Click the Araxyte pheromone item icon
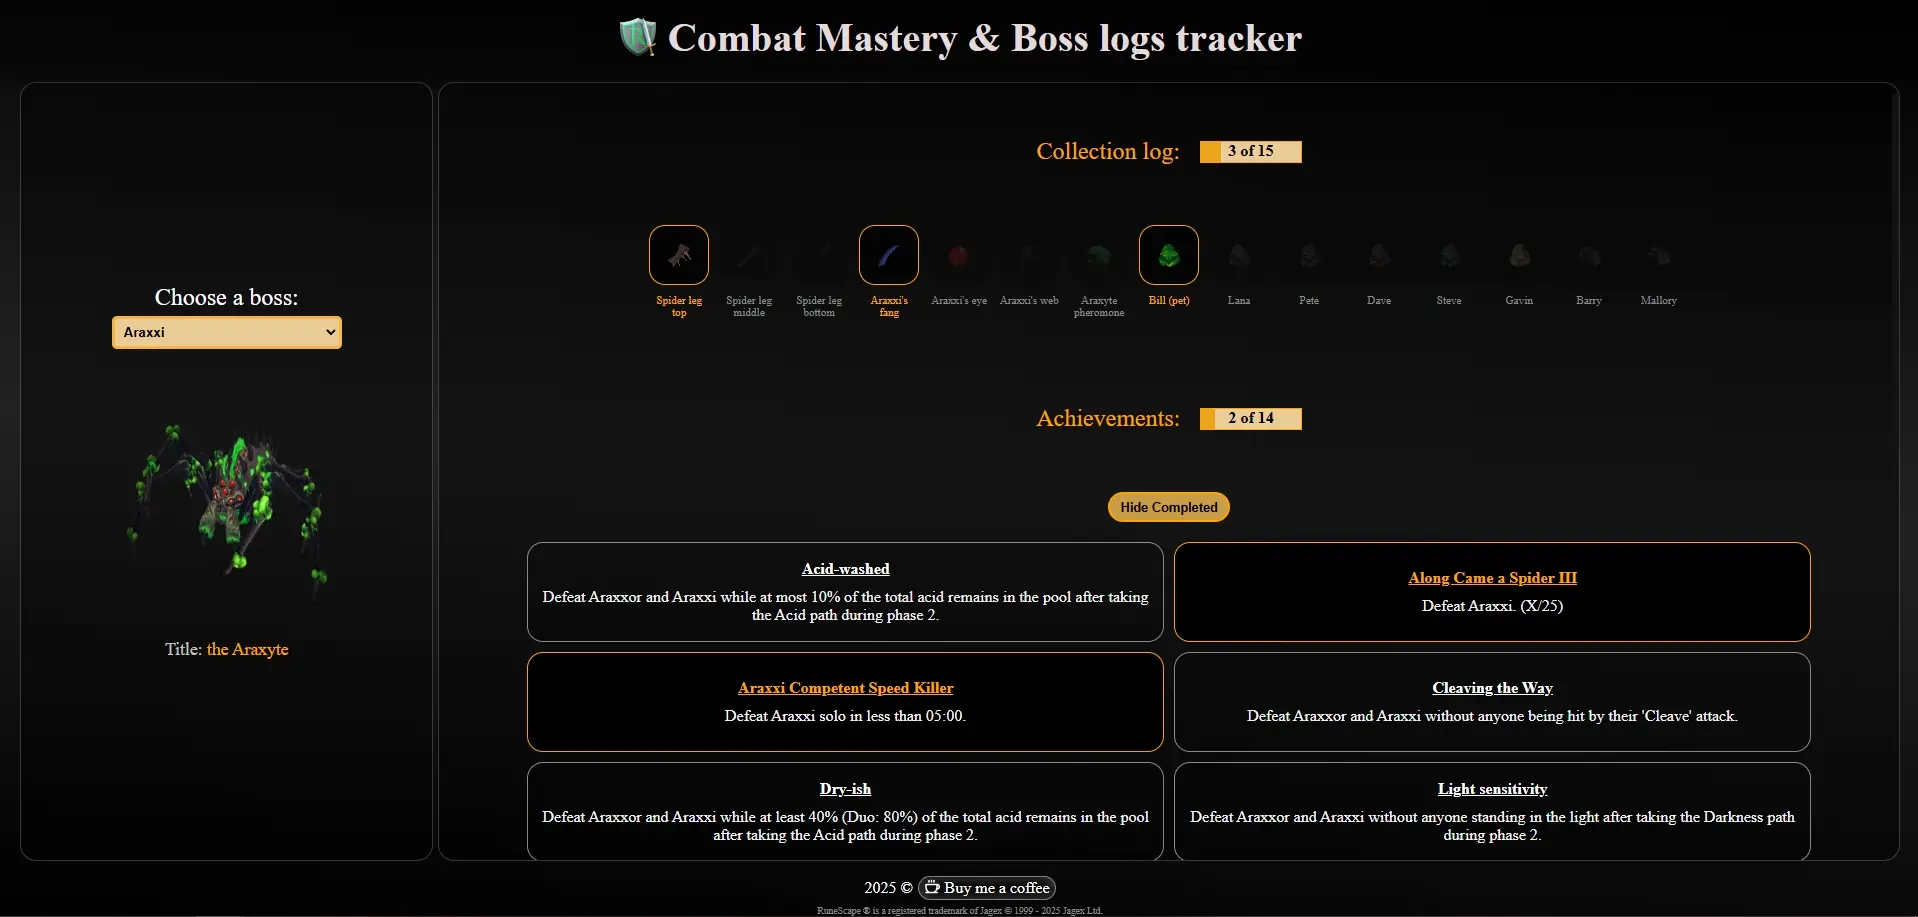Image resolution: width=1918 pixels, height=917 pixels. click(1098, 256)
